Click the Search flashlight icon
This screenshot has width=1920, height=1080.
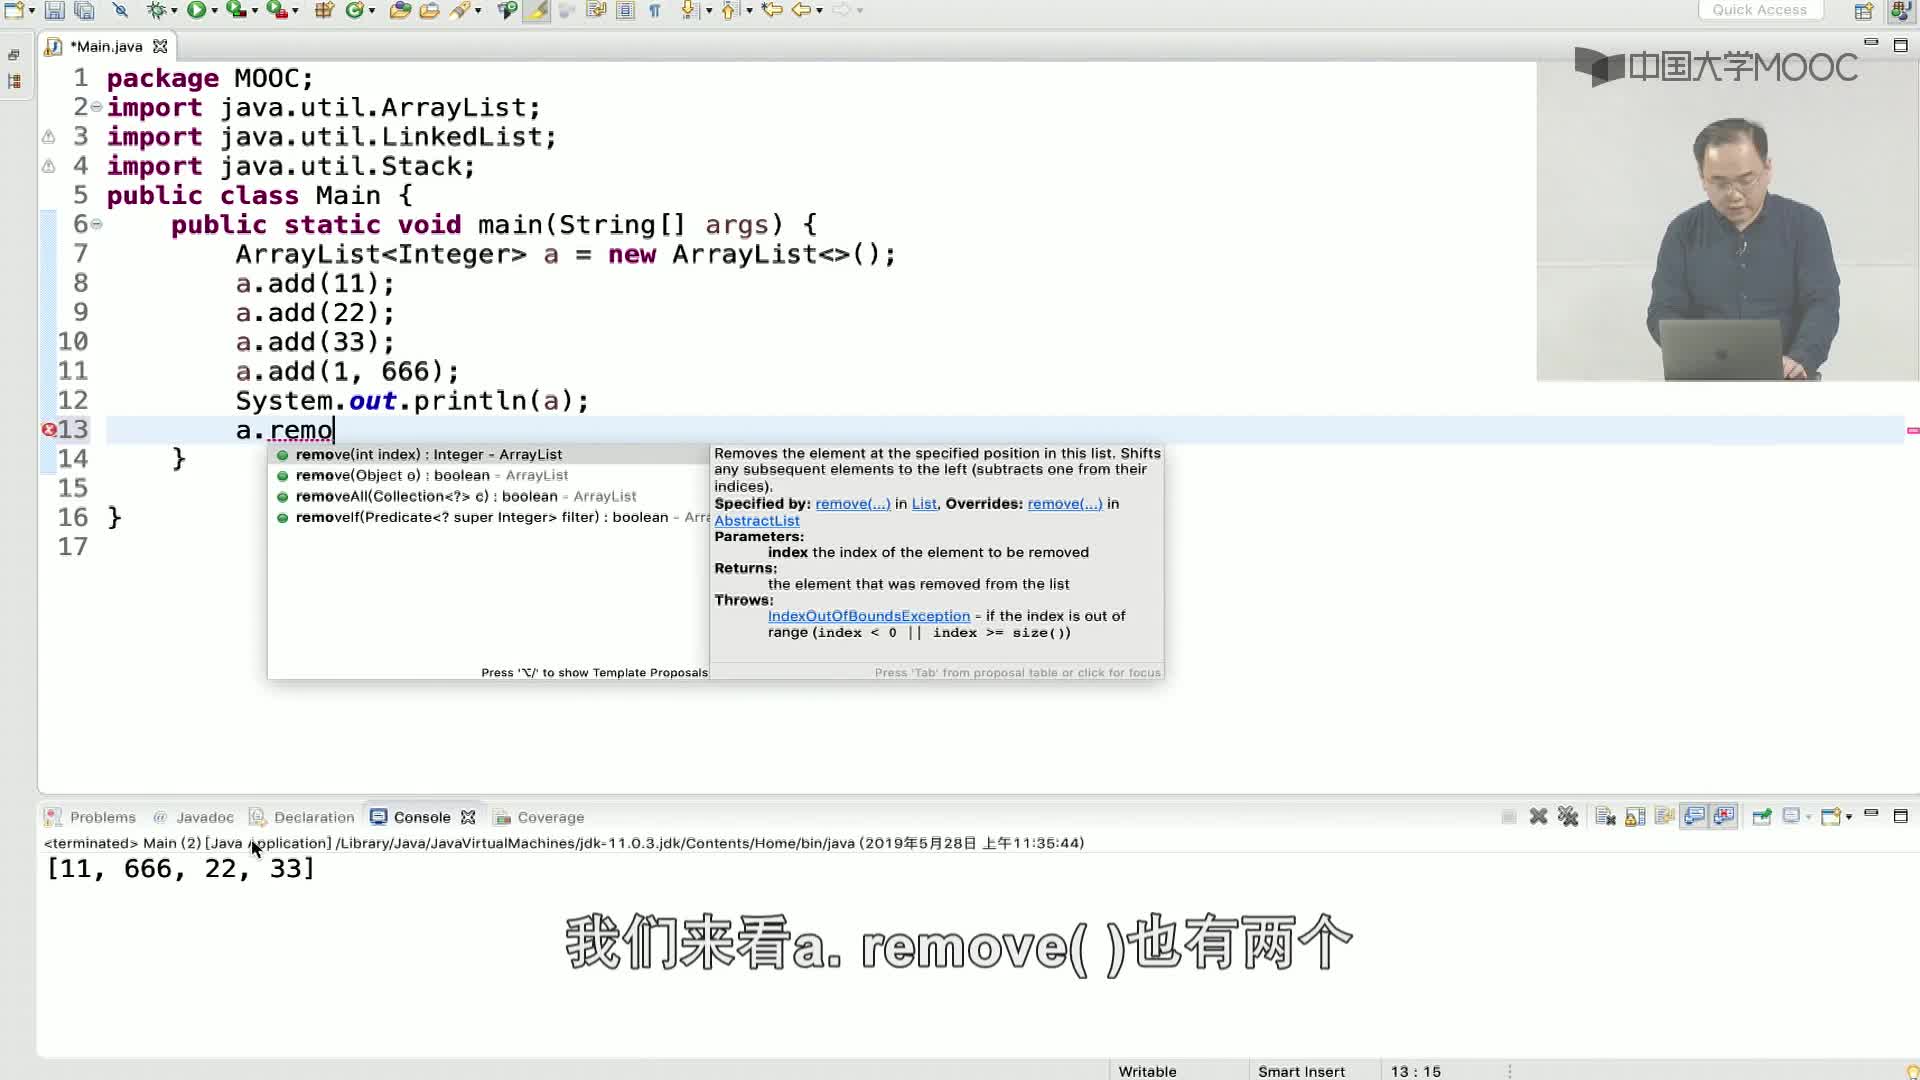tap(460, 10)
